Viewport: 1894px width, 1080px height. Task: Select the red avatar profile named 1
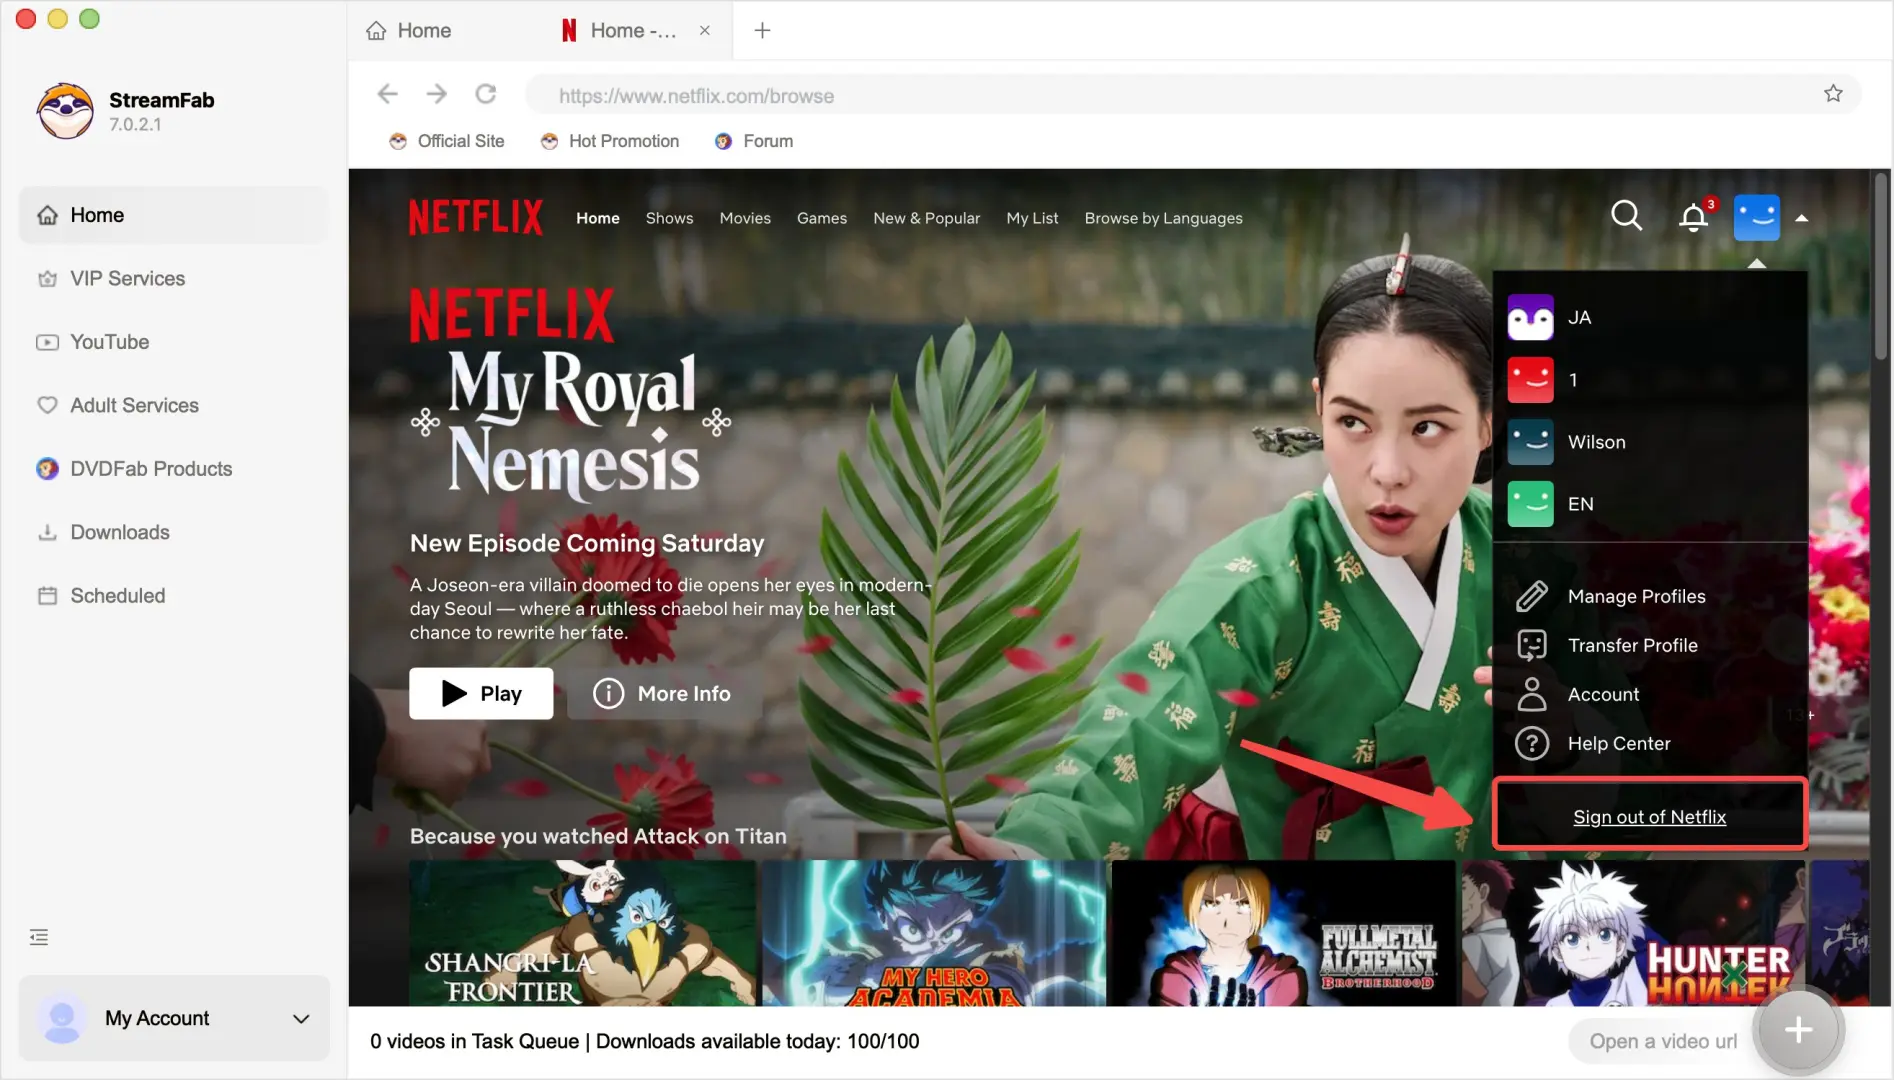[1531, 380]
